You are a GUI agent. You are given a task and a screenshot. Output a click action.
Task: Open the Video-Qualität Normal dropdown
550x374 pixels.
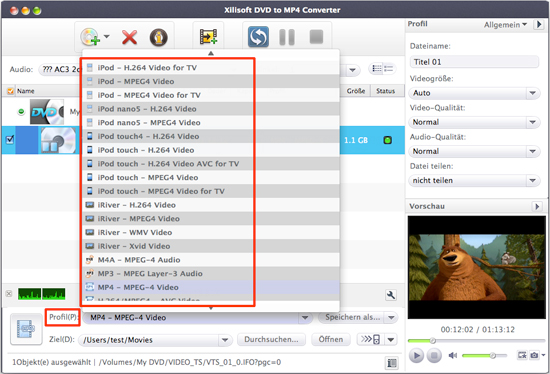click(x=474, y=122)
